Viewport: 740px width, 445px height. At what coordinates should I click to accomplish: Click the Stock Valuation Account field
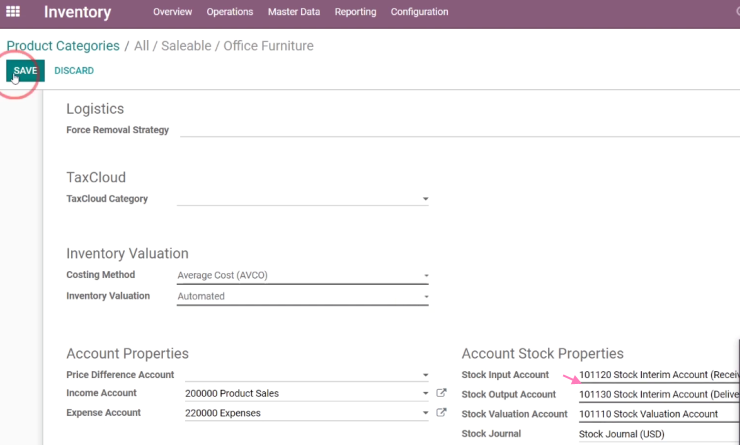click(x=659, y=414)
